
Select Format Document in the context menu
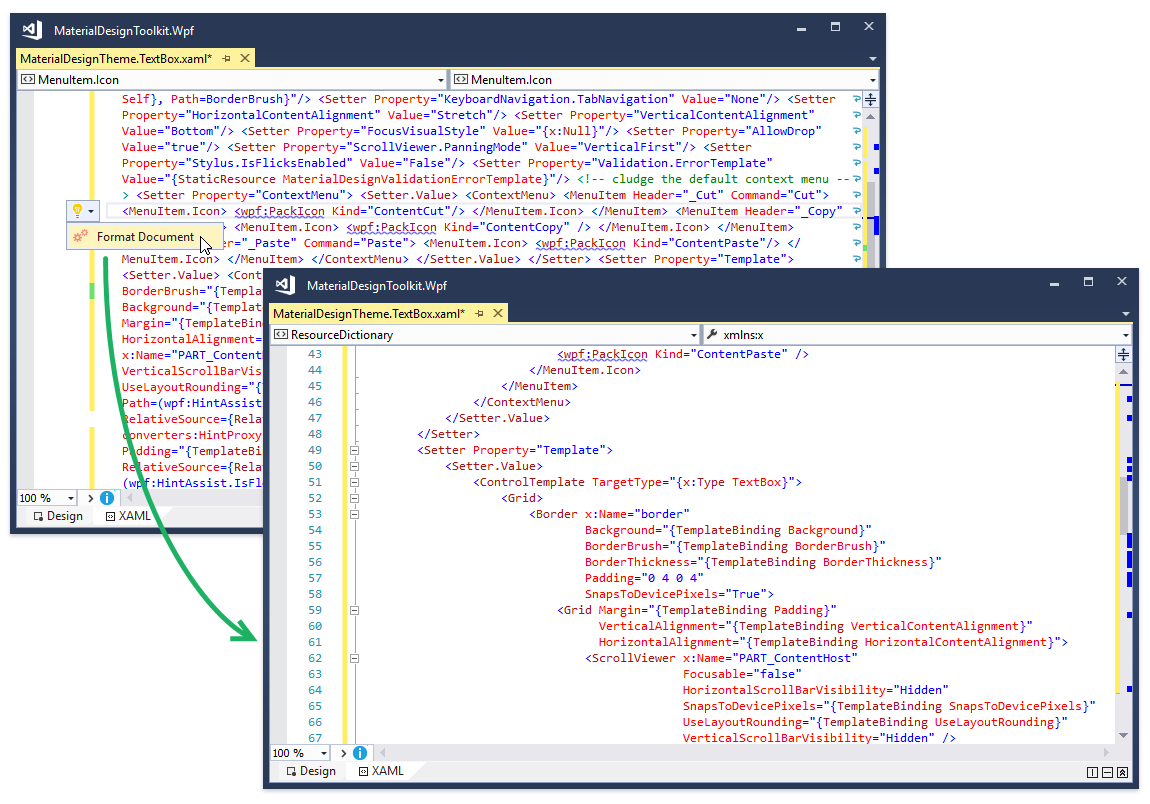148,236
